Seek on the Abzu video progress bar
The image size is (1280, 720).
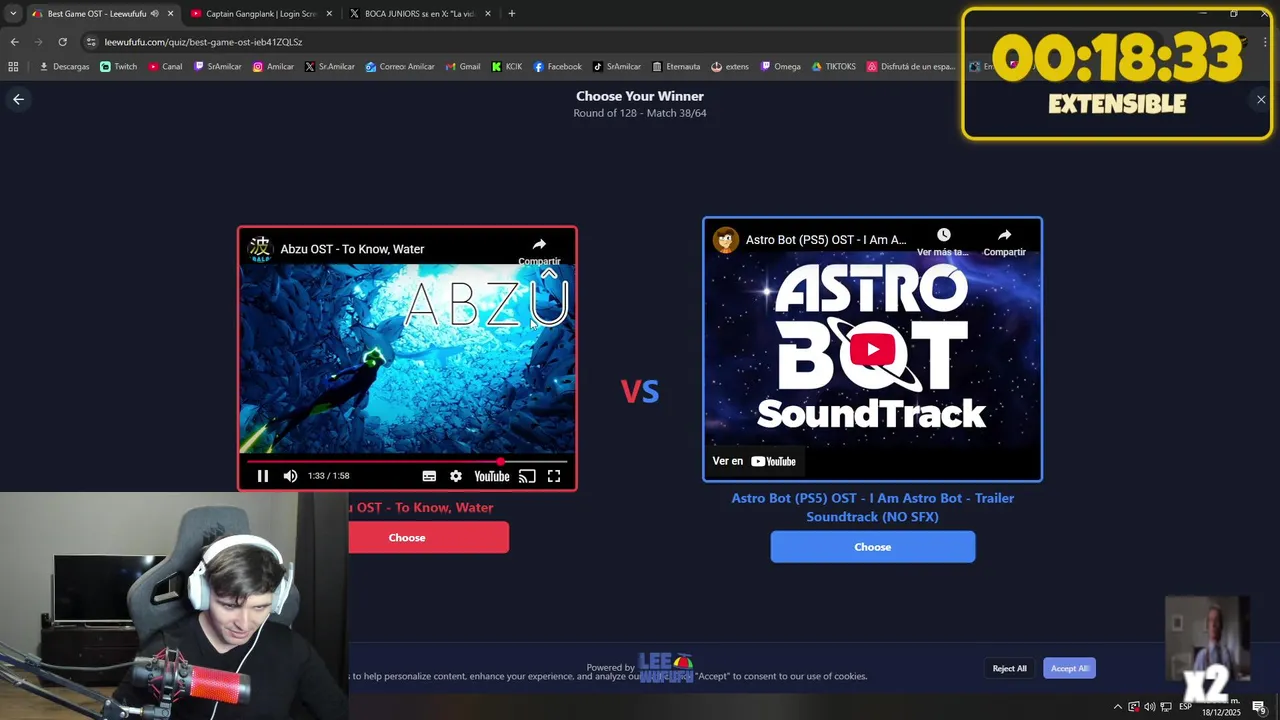click(x=407, y=461)
